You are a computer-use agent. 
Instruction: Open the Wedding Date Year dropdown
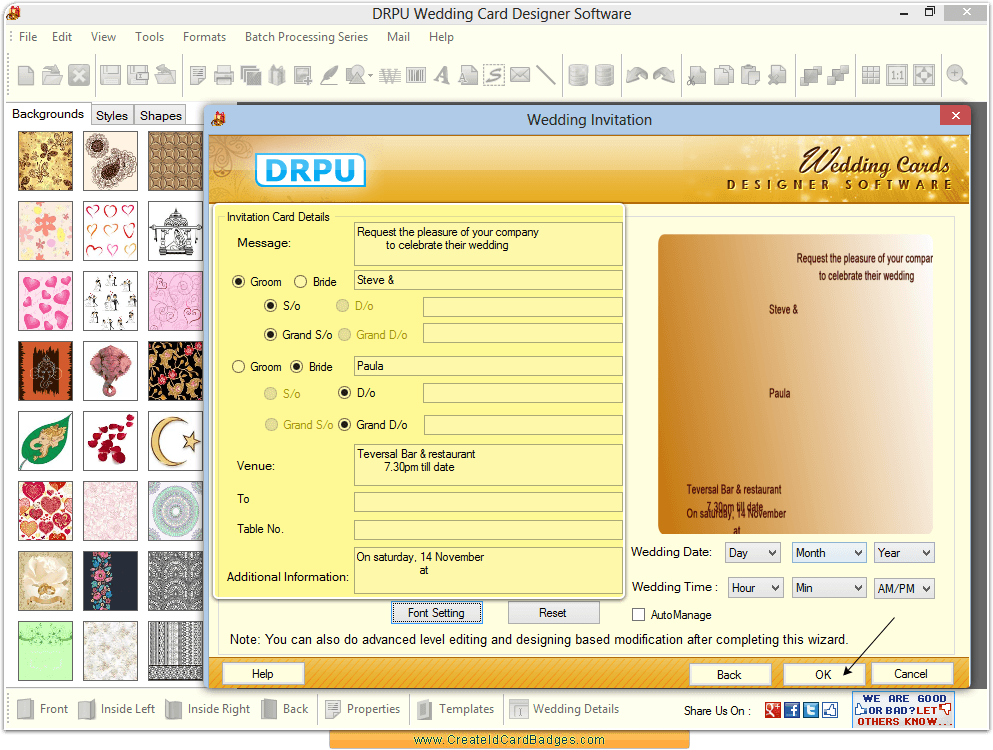[904, 552]
